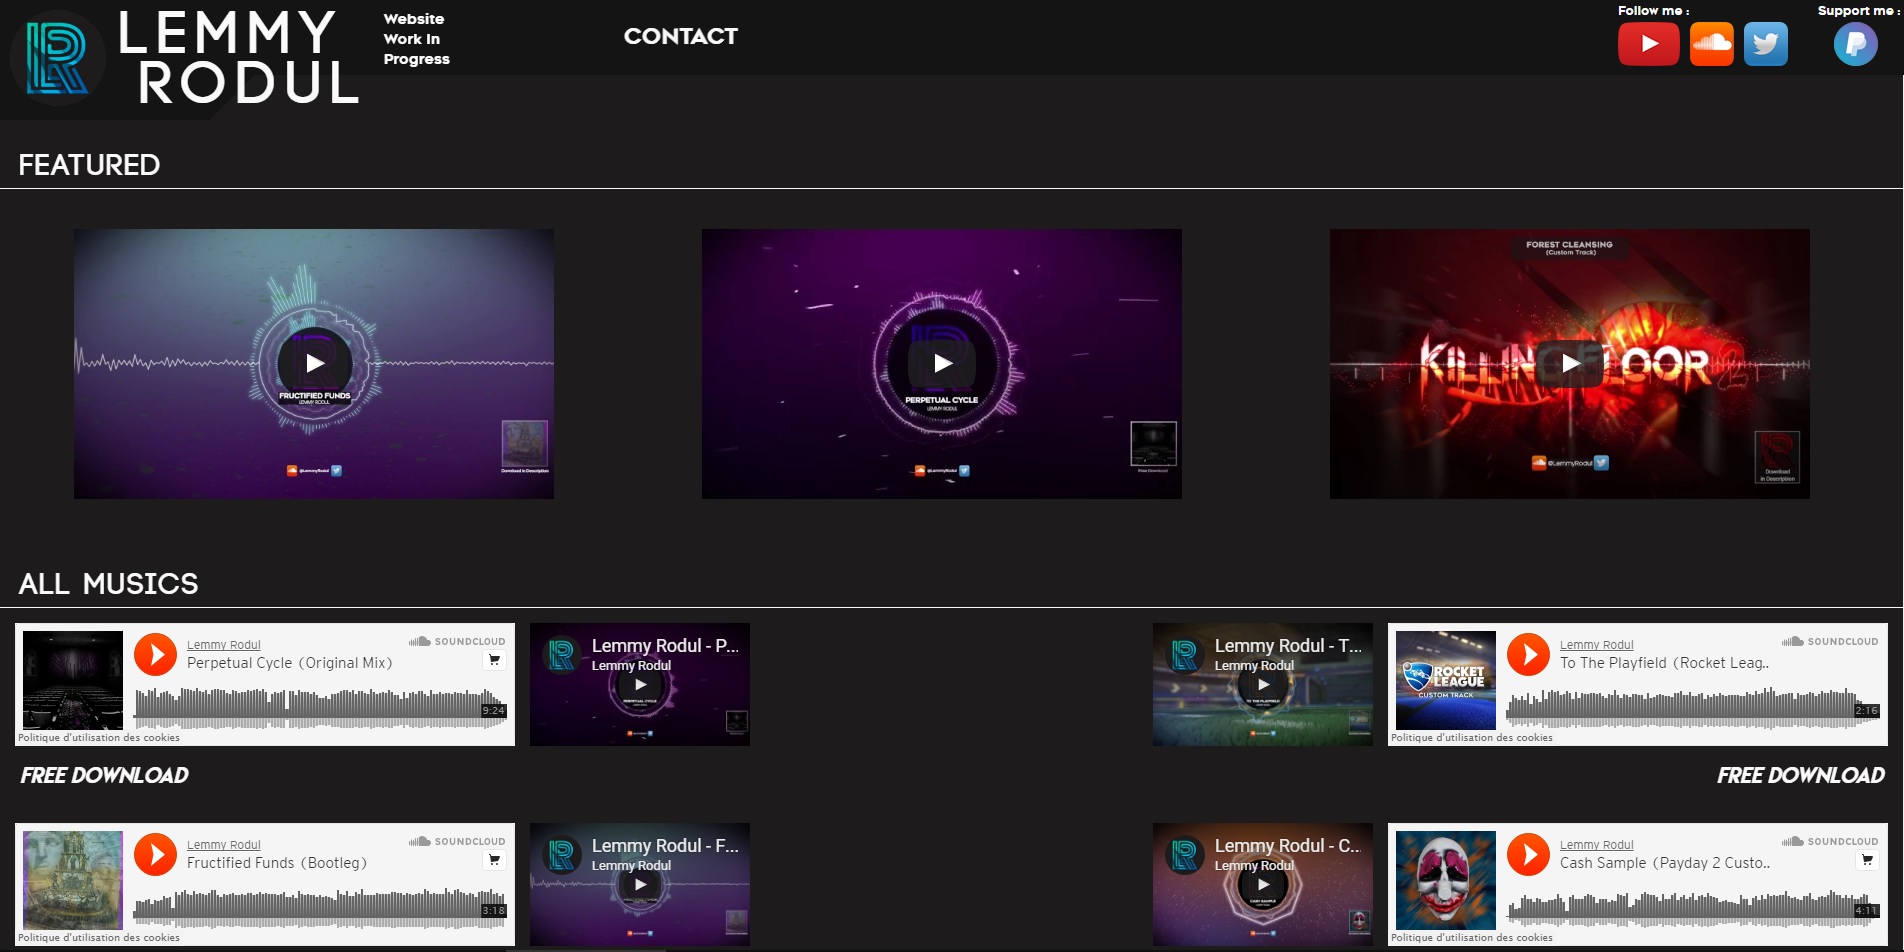
Task: Open the Twitter follow icon
Action: [1765, 44]
